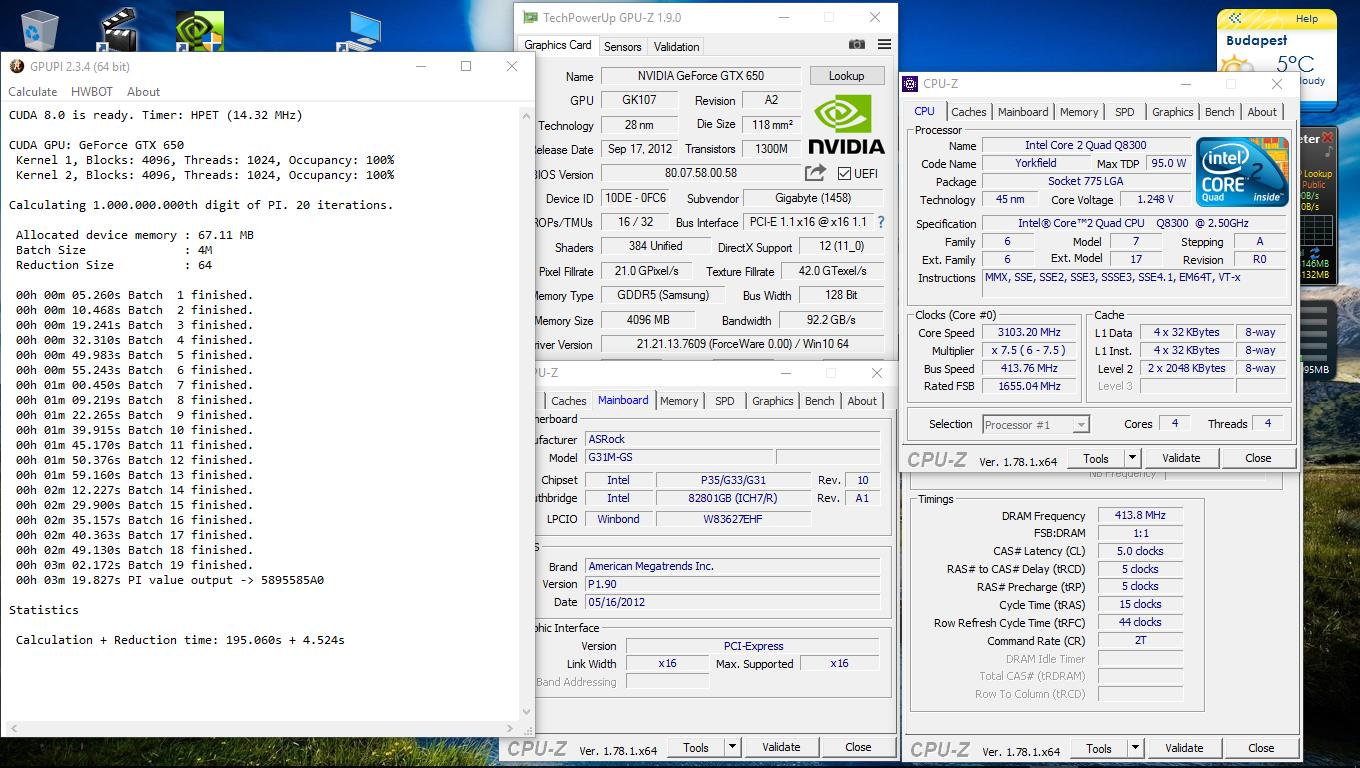Click the Core Speed value 3103.20 MHz

pos(1029,333)
